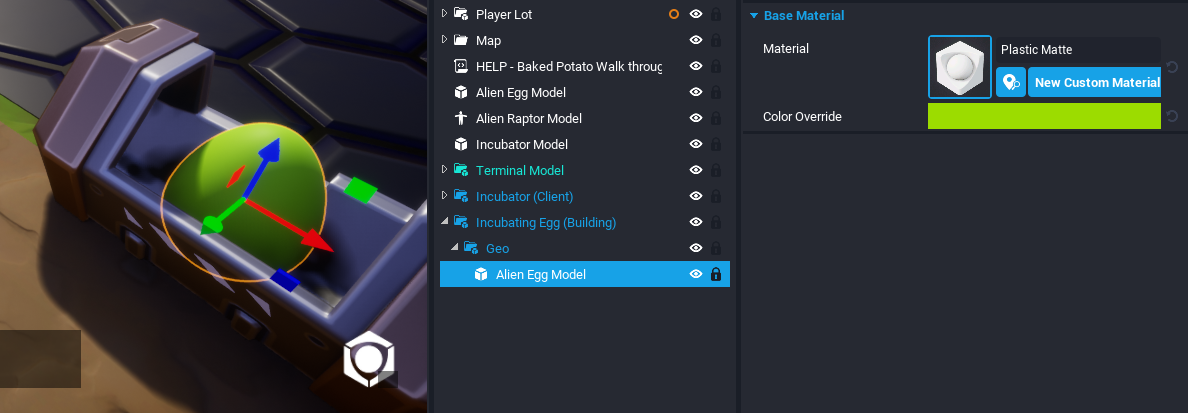Click the lock icon on Alien Egg Model selected row
Screen dimensions: 1188x413
click(x=716, y=274)
